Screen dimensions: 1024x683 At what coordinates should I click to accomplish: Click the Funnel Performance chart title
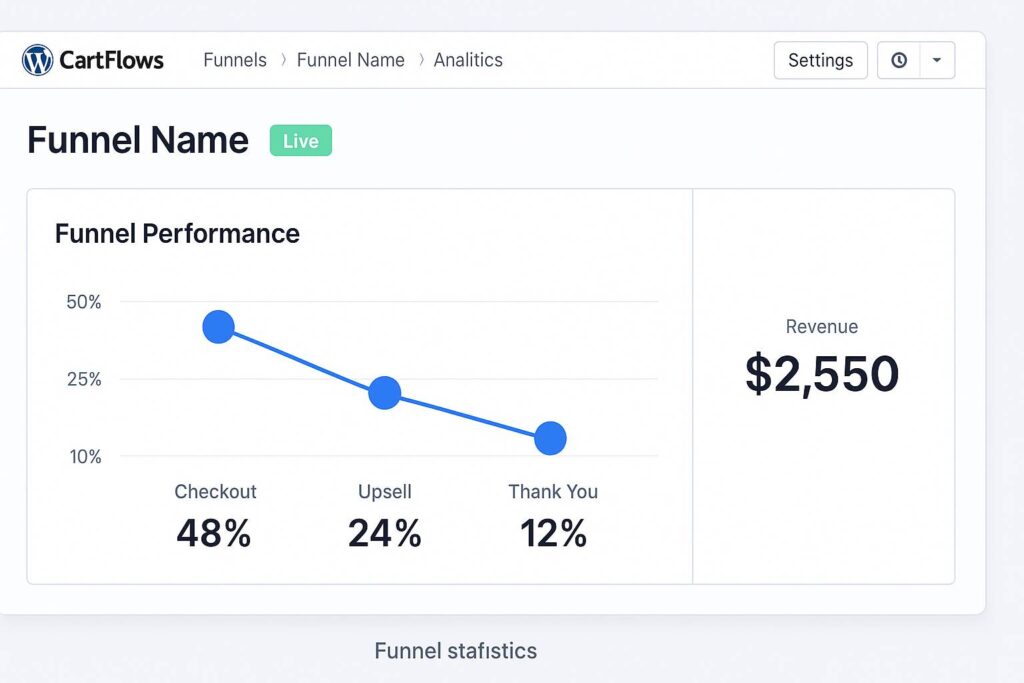[177, 234]
